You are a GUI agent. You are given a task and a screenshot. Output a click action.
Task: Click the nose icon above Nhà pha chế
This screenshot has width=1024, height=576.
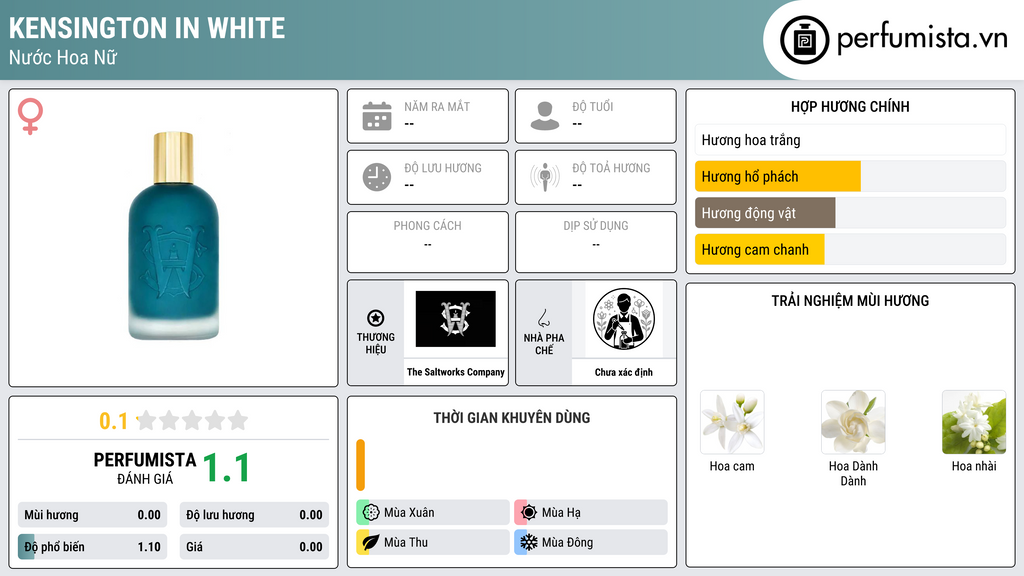(543, 318)
